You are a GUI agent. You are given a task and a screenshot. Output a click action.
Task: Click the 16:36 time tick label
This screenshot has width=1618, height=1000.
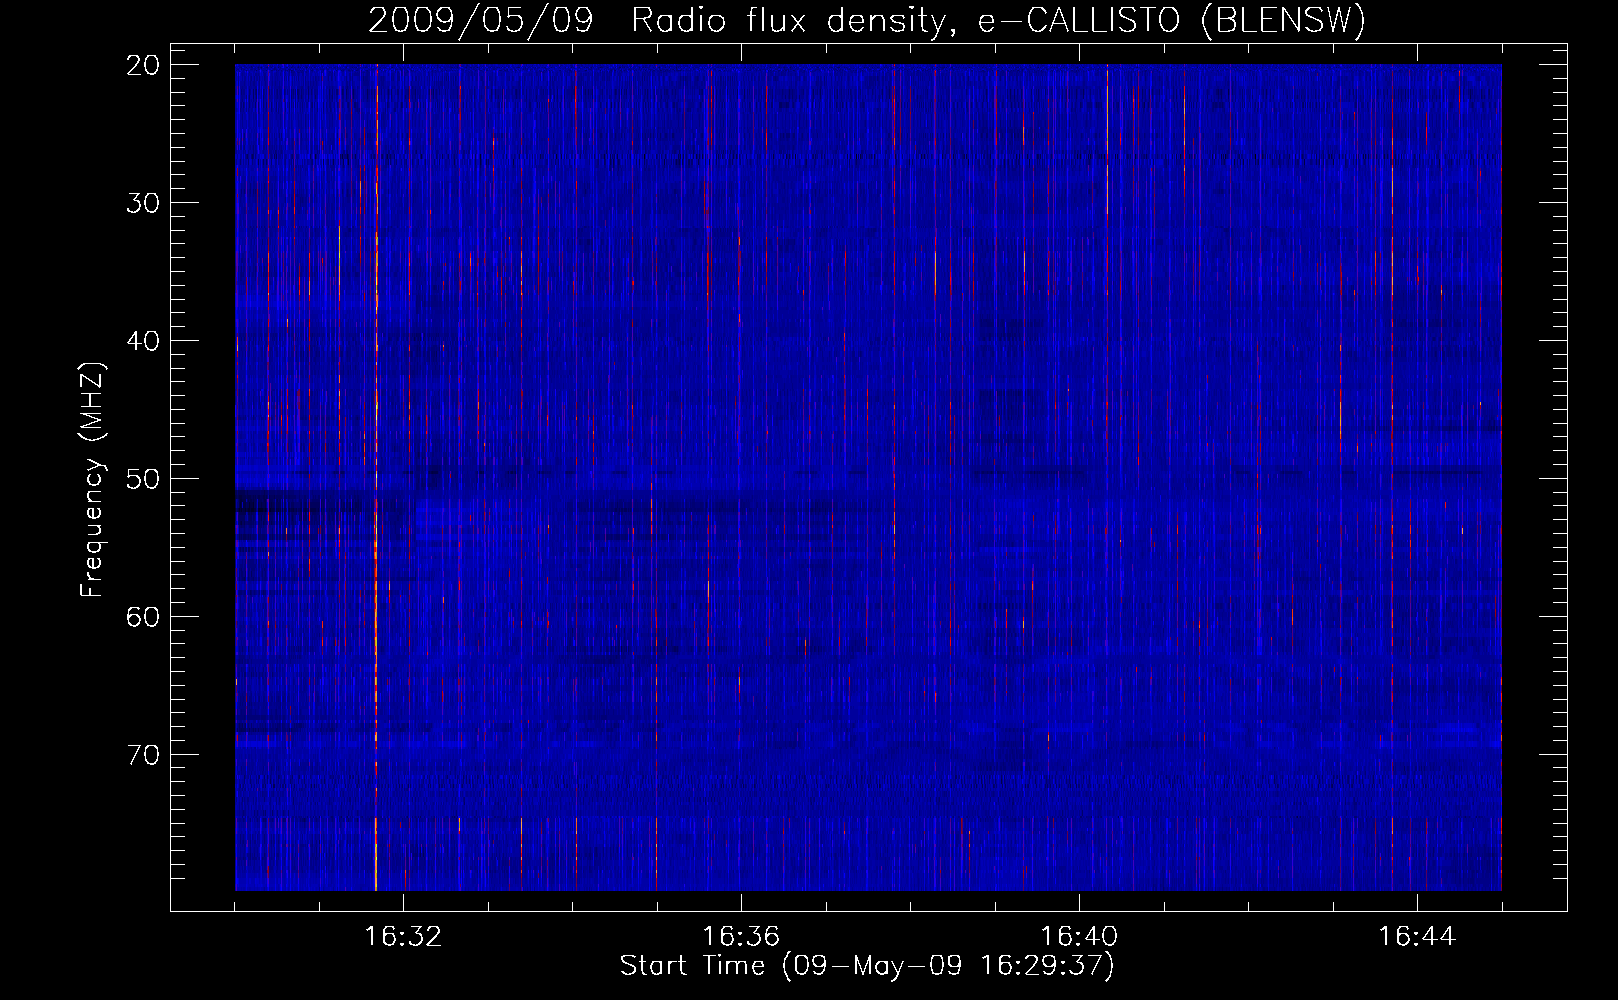pos(740,937)
